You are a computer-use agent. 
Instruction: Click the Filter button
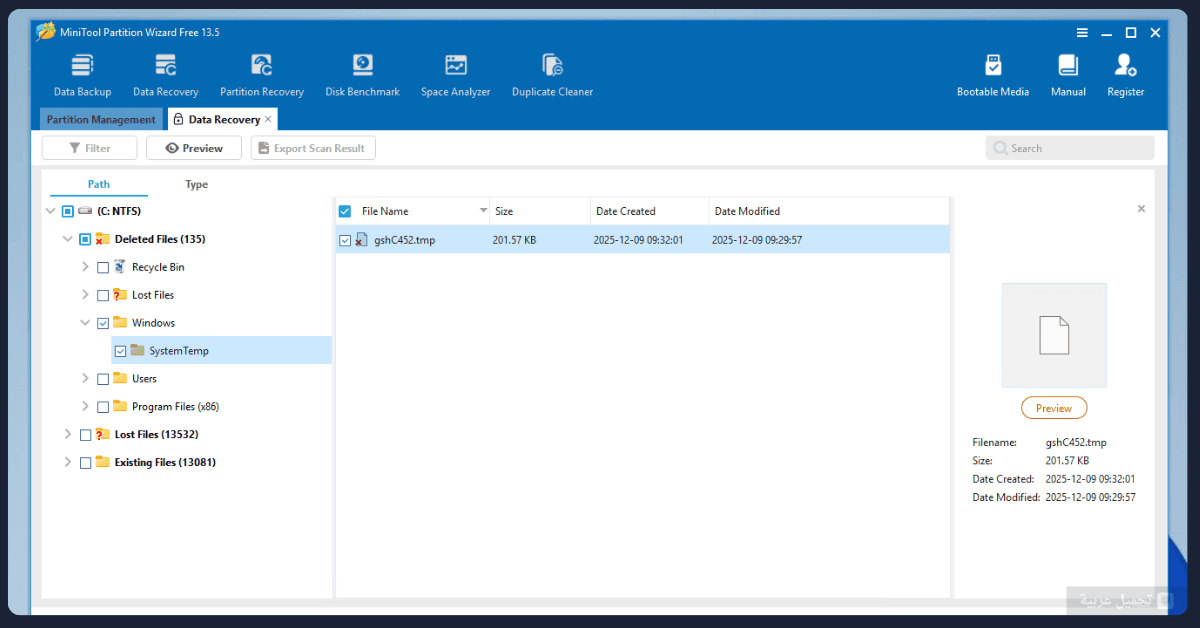tap(89, 148)
